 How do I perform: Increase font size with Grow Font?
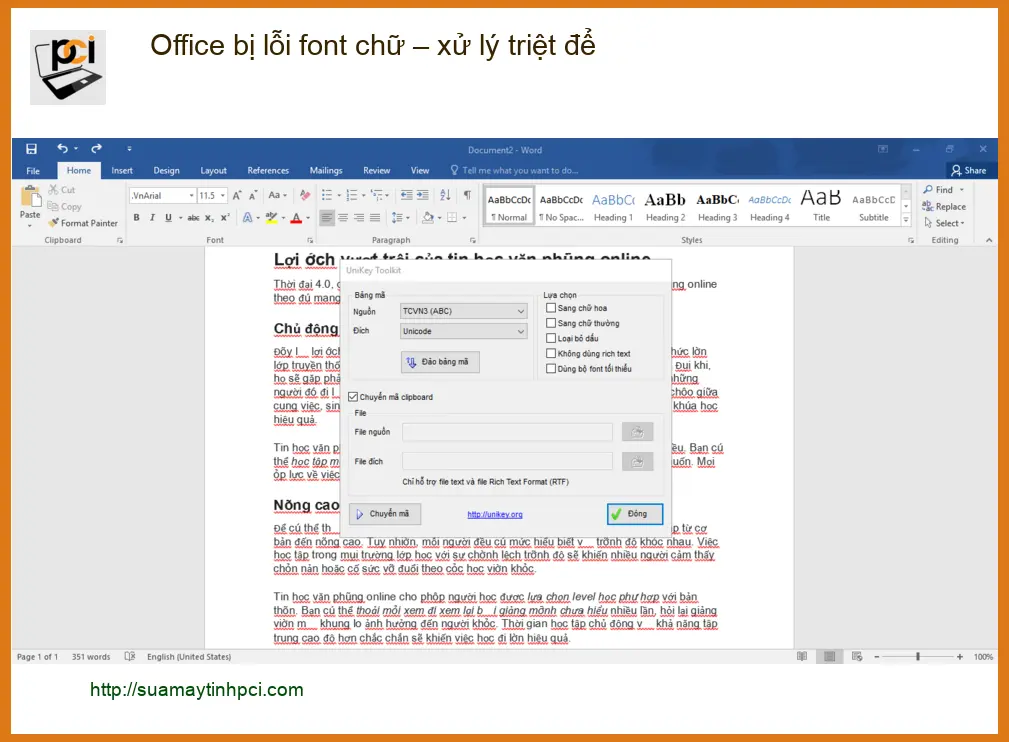click(x=237, y=195)
